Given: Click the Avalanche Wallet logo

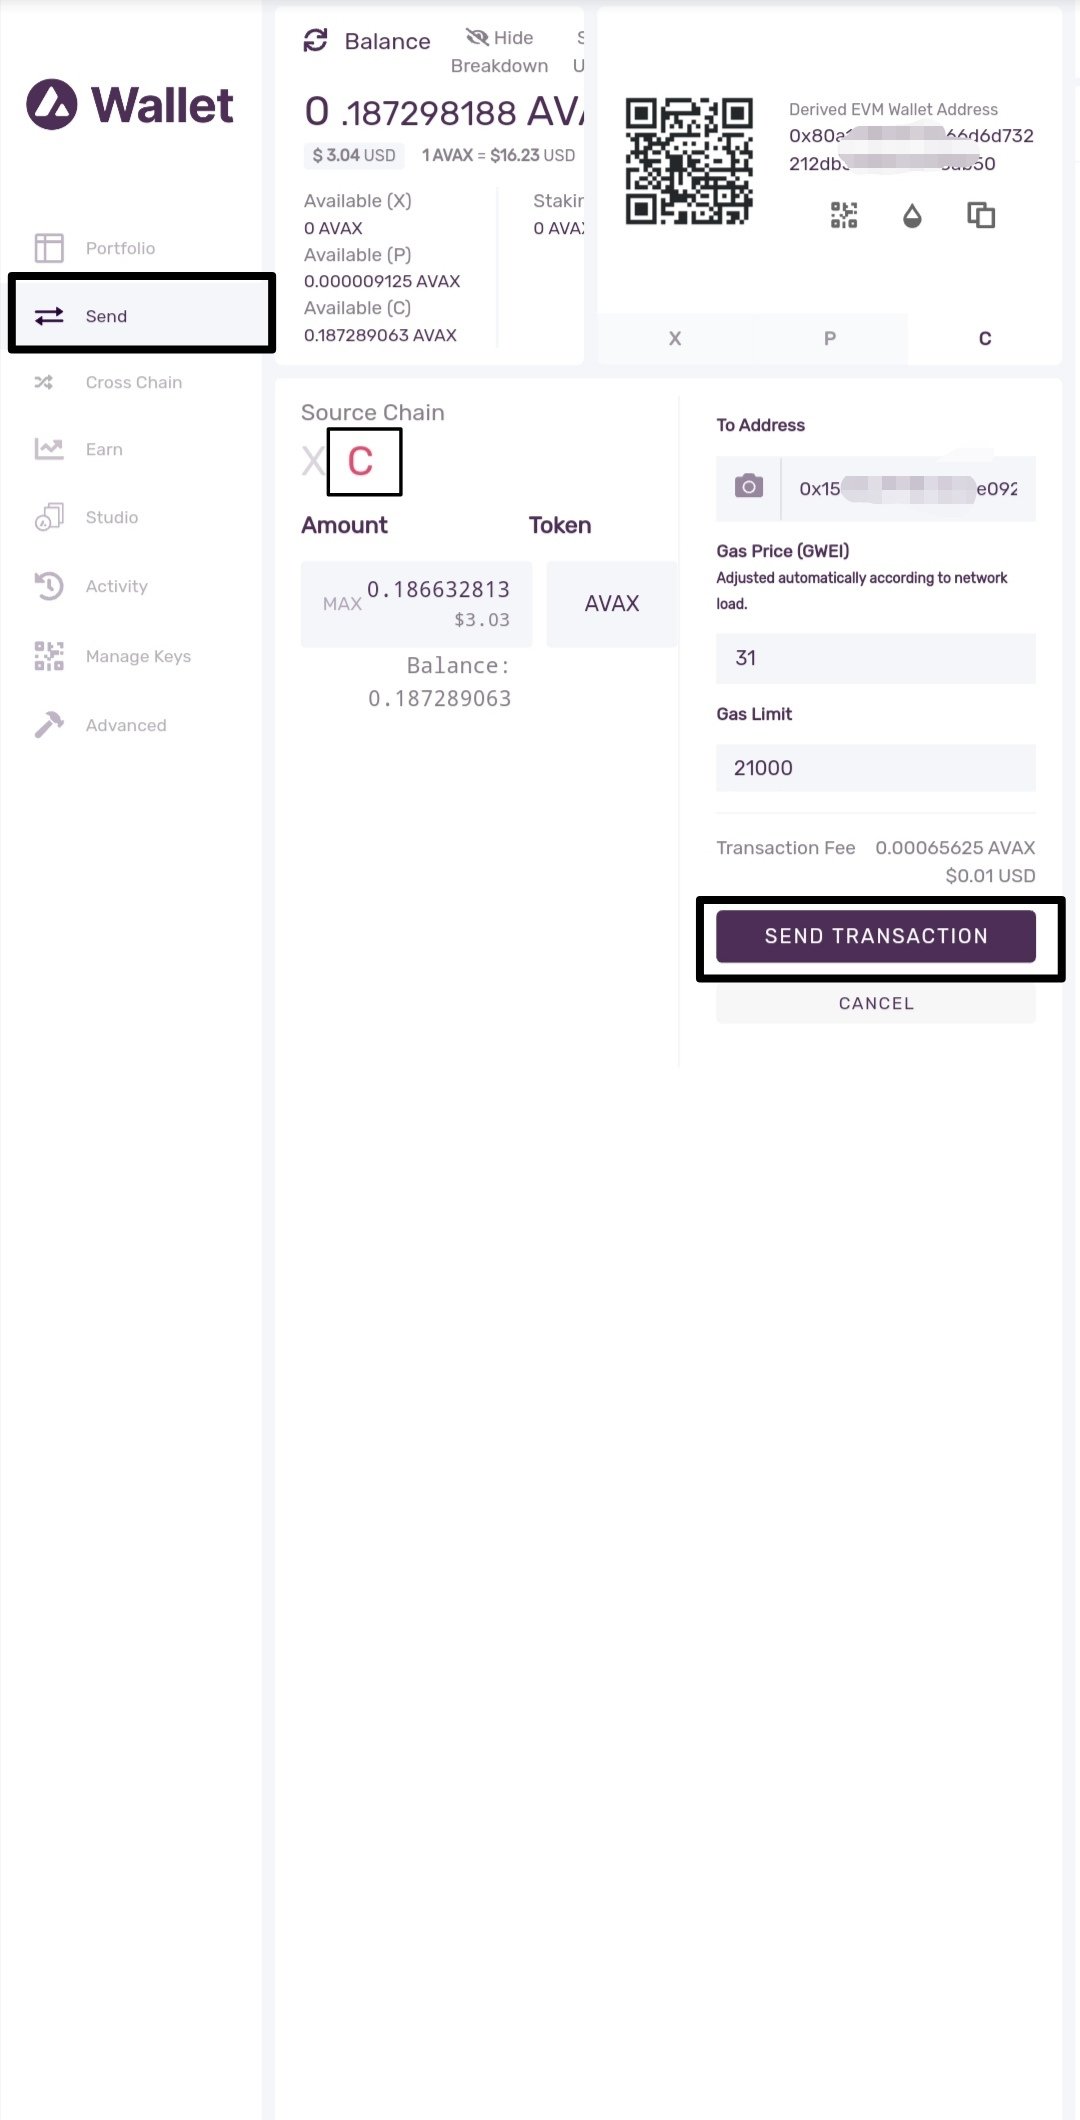Looking at the screenshot, I should tap(130, 105).
